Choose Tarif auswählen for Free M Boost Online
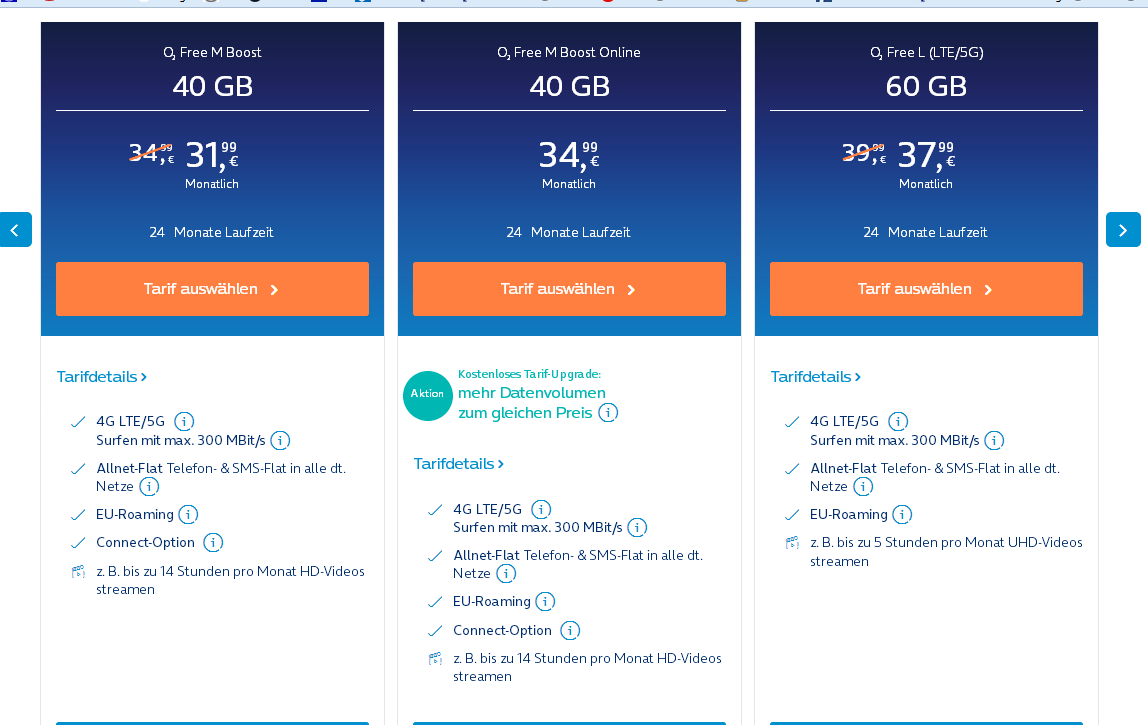 (570, 289)
